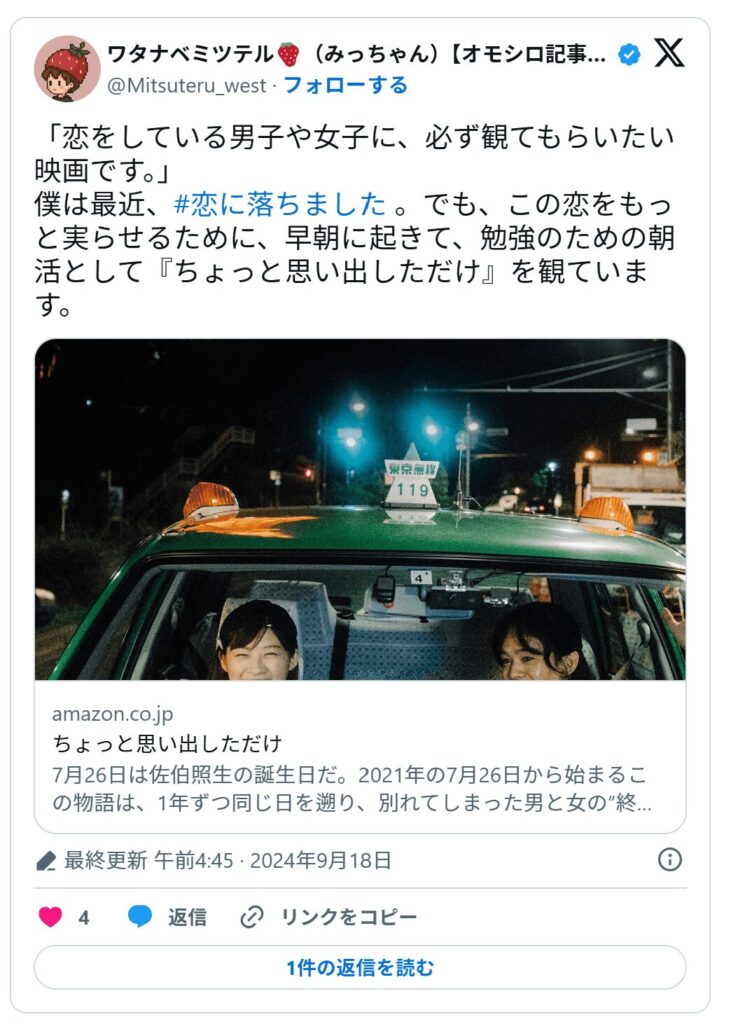731x1024 pixels.
Task: Open the taxi movie preview image
Action: (360, 509)
